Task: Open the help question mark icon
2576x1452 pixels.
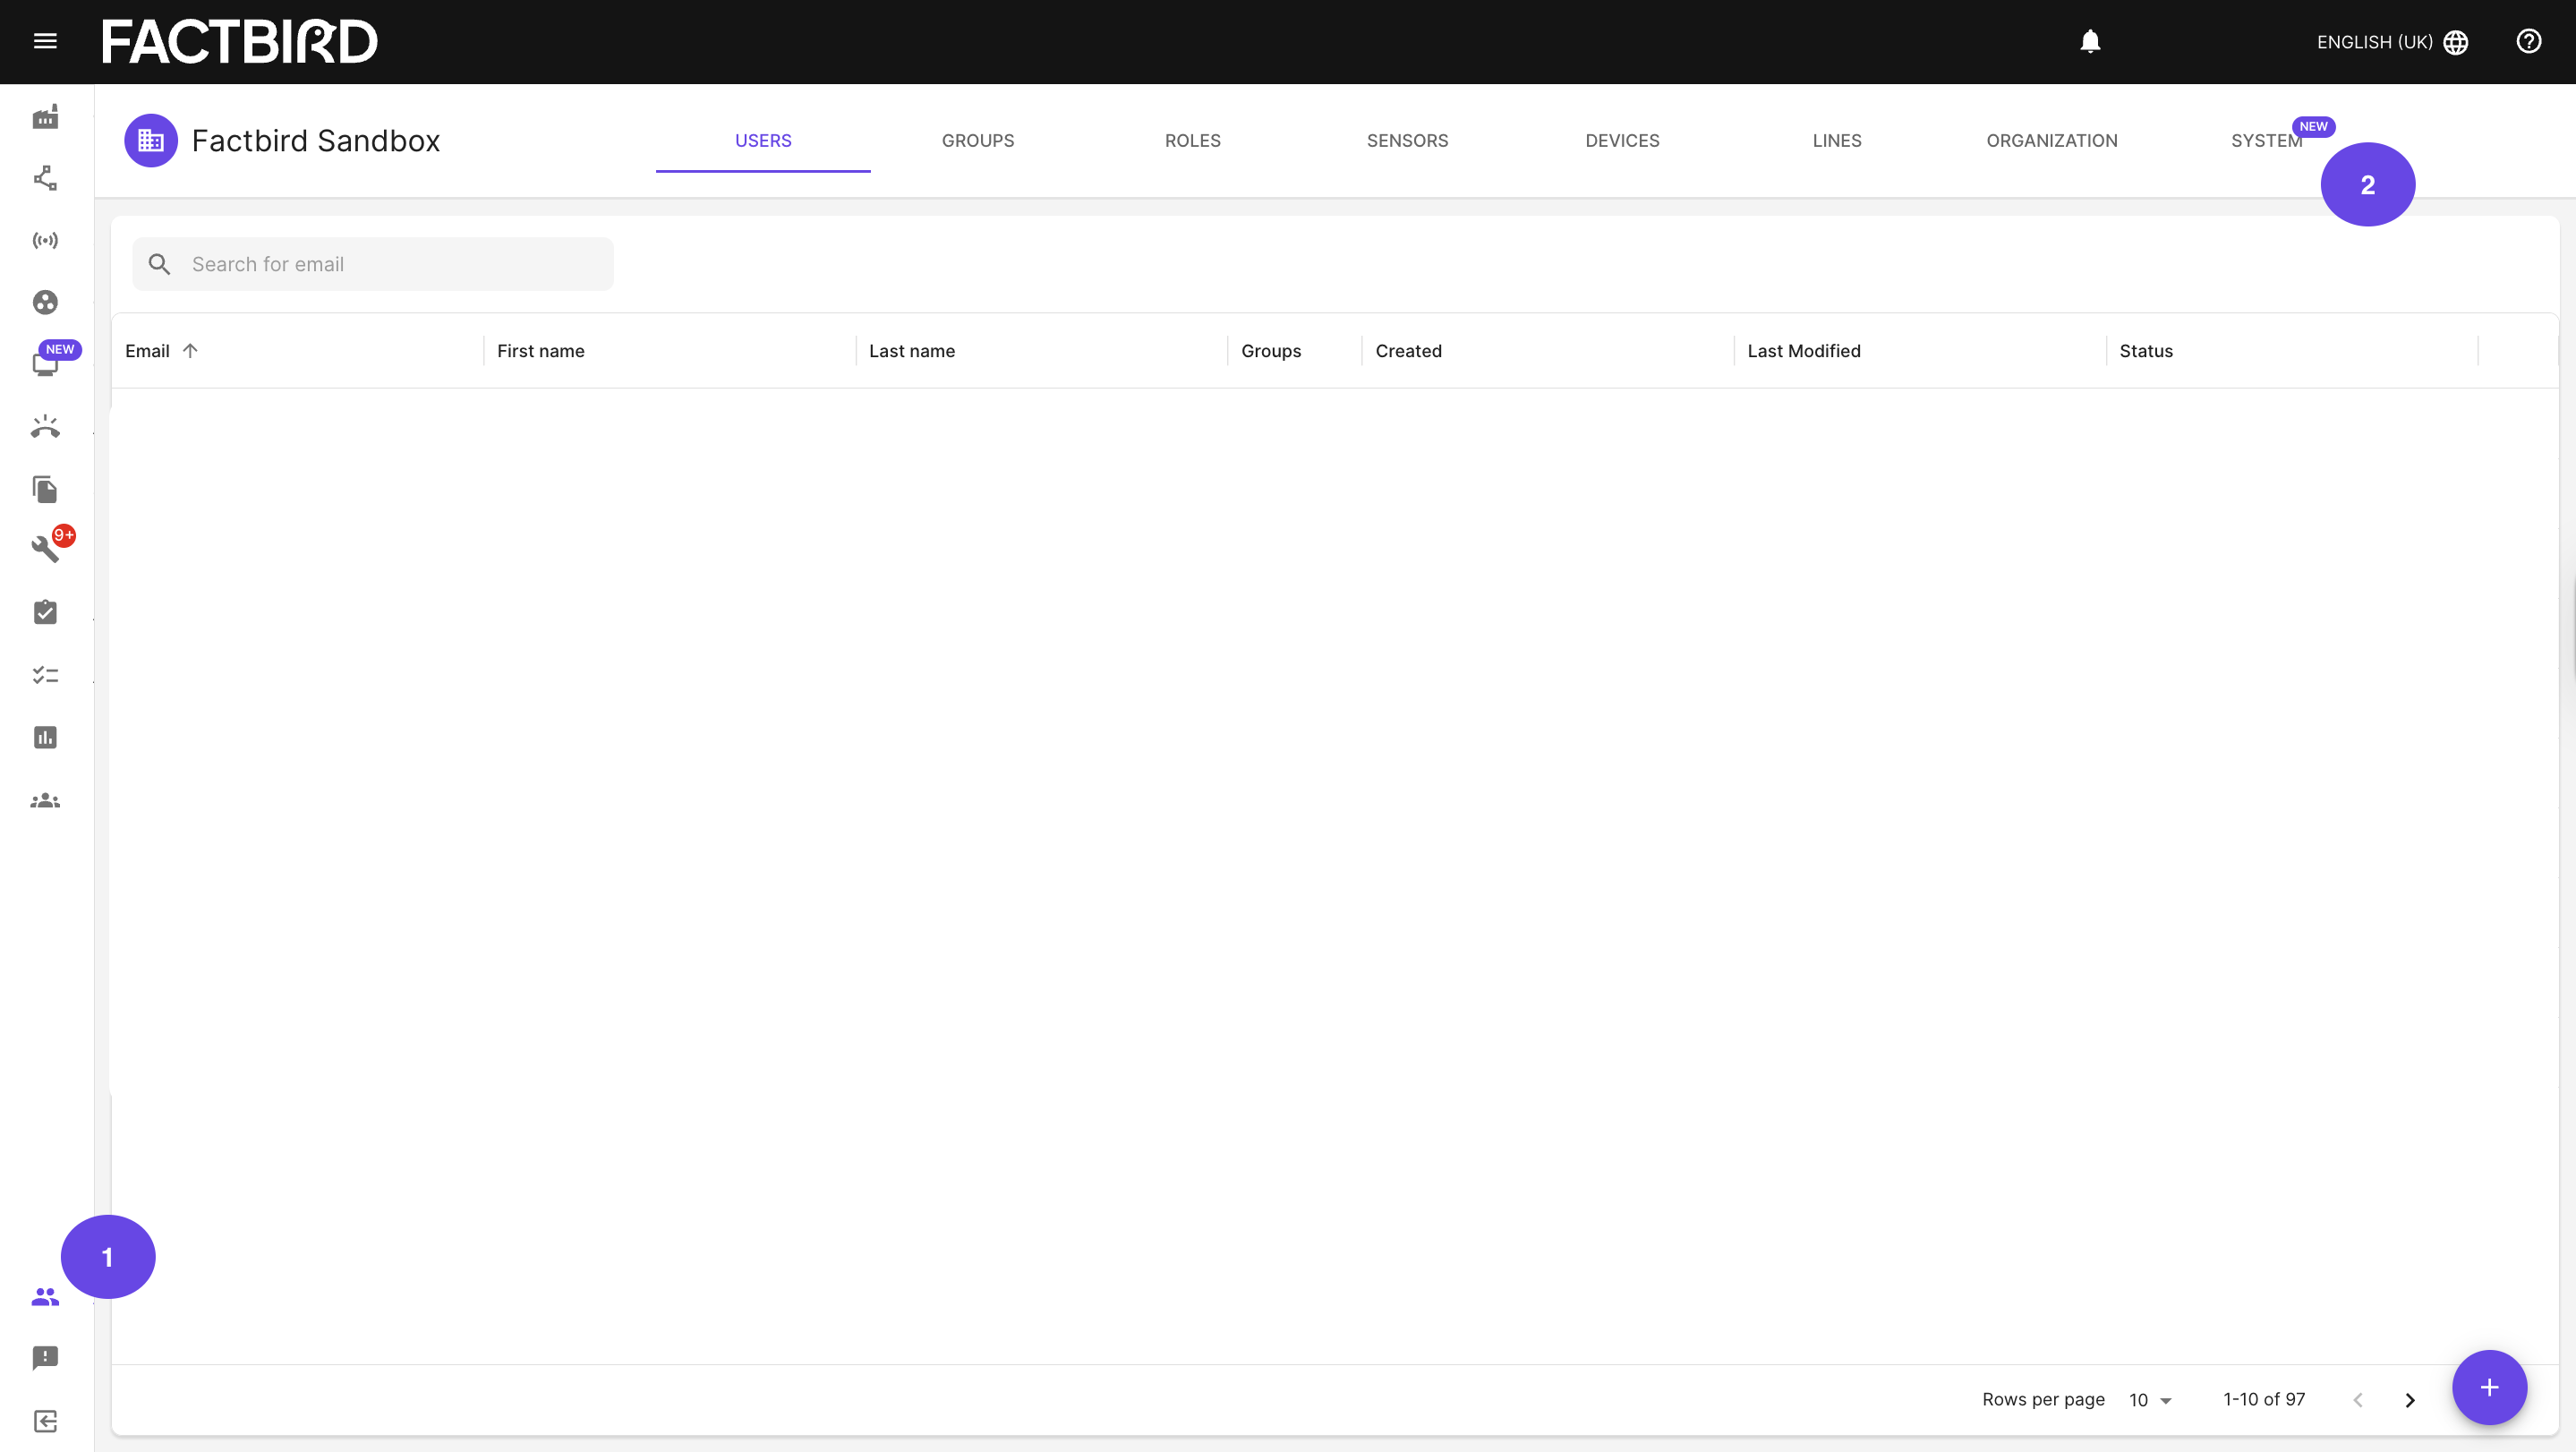Action: 2529,41
